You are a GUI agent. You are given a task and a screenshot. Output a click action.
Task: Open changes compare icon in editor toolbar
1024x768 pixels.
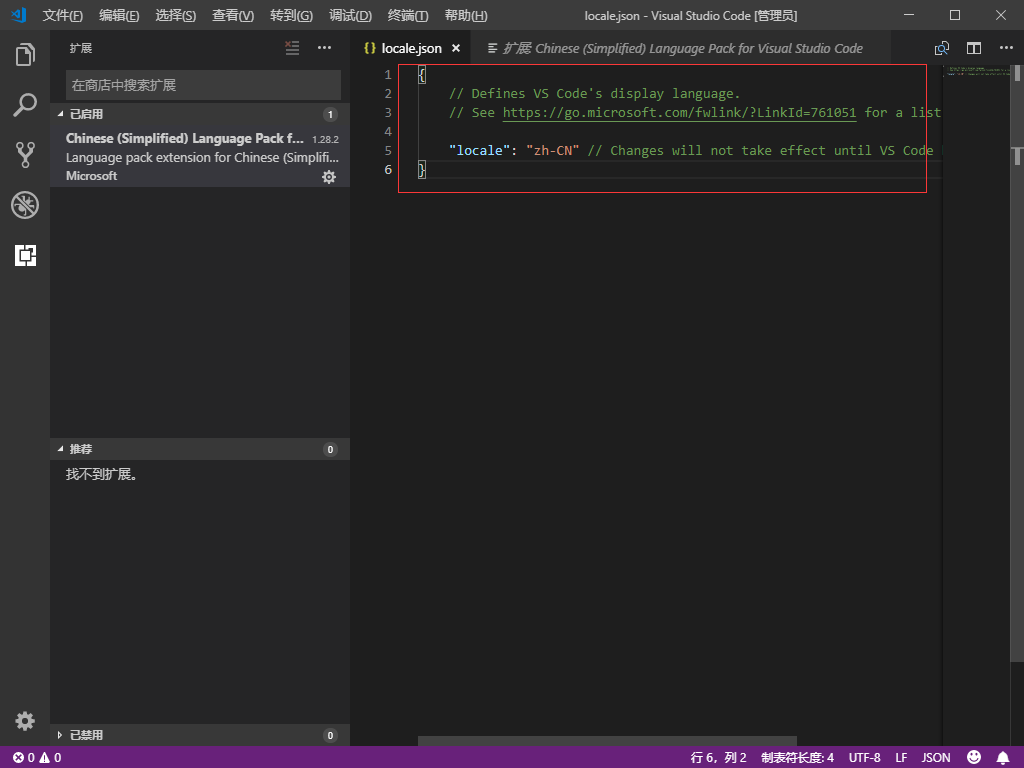(942, 48)
